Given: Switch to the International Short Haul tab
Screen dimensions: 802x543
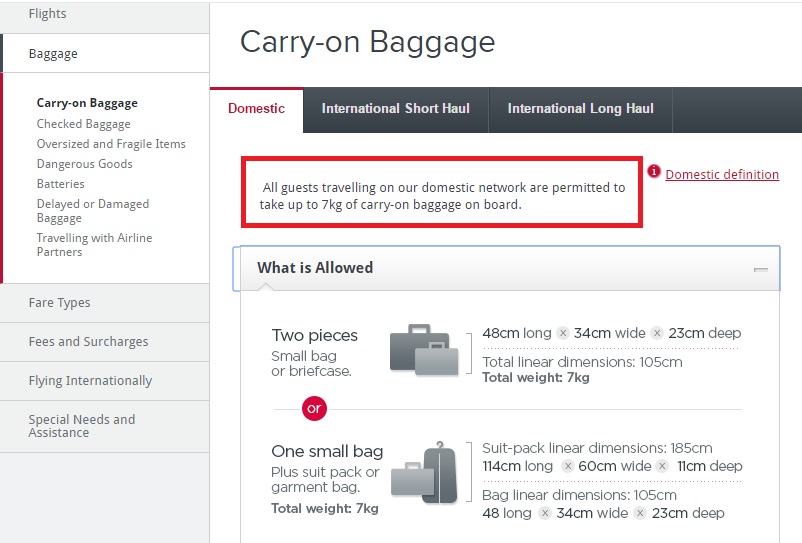Looking at the screenshot, I should click(395, 109).
